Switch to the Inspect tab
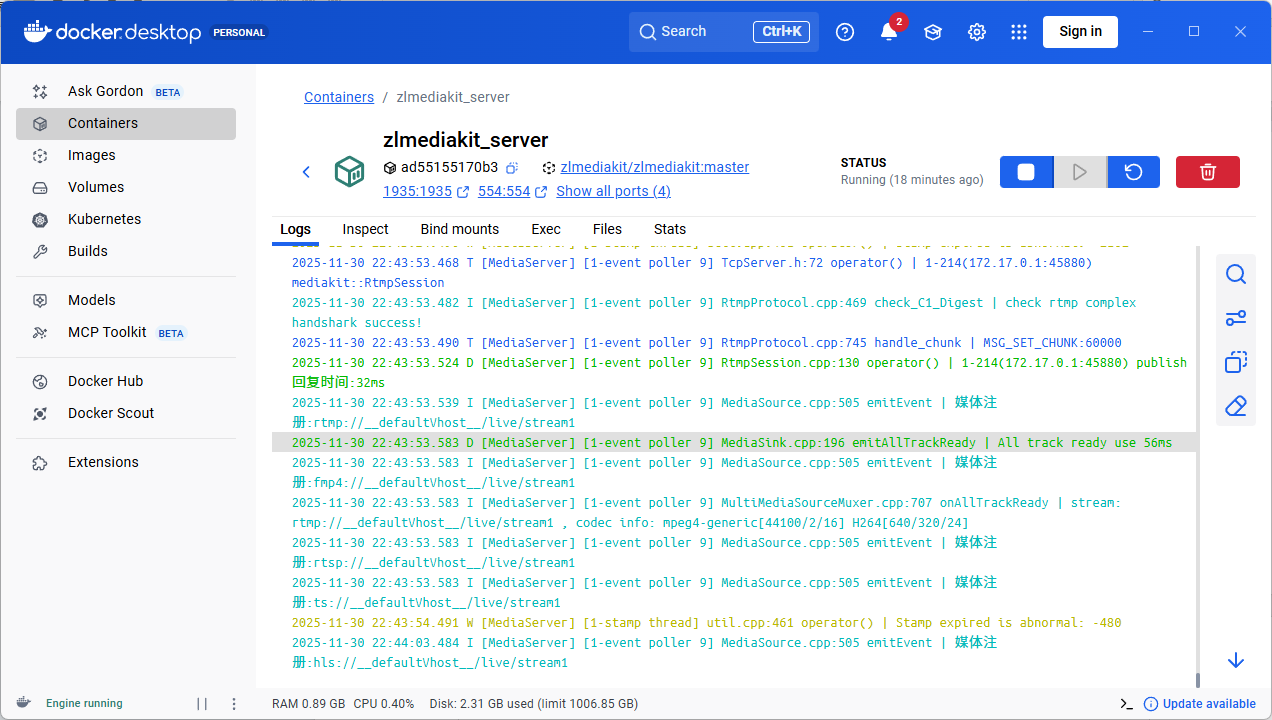Viewport: 1272px width, 720px height. point(365,229)
